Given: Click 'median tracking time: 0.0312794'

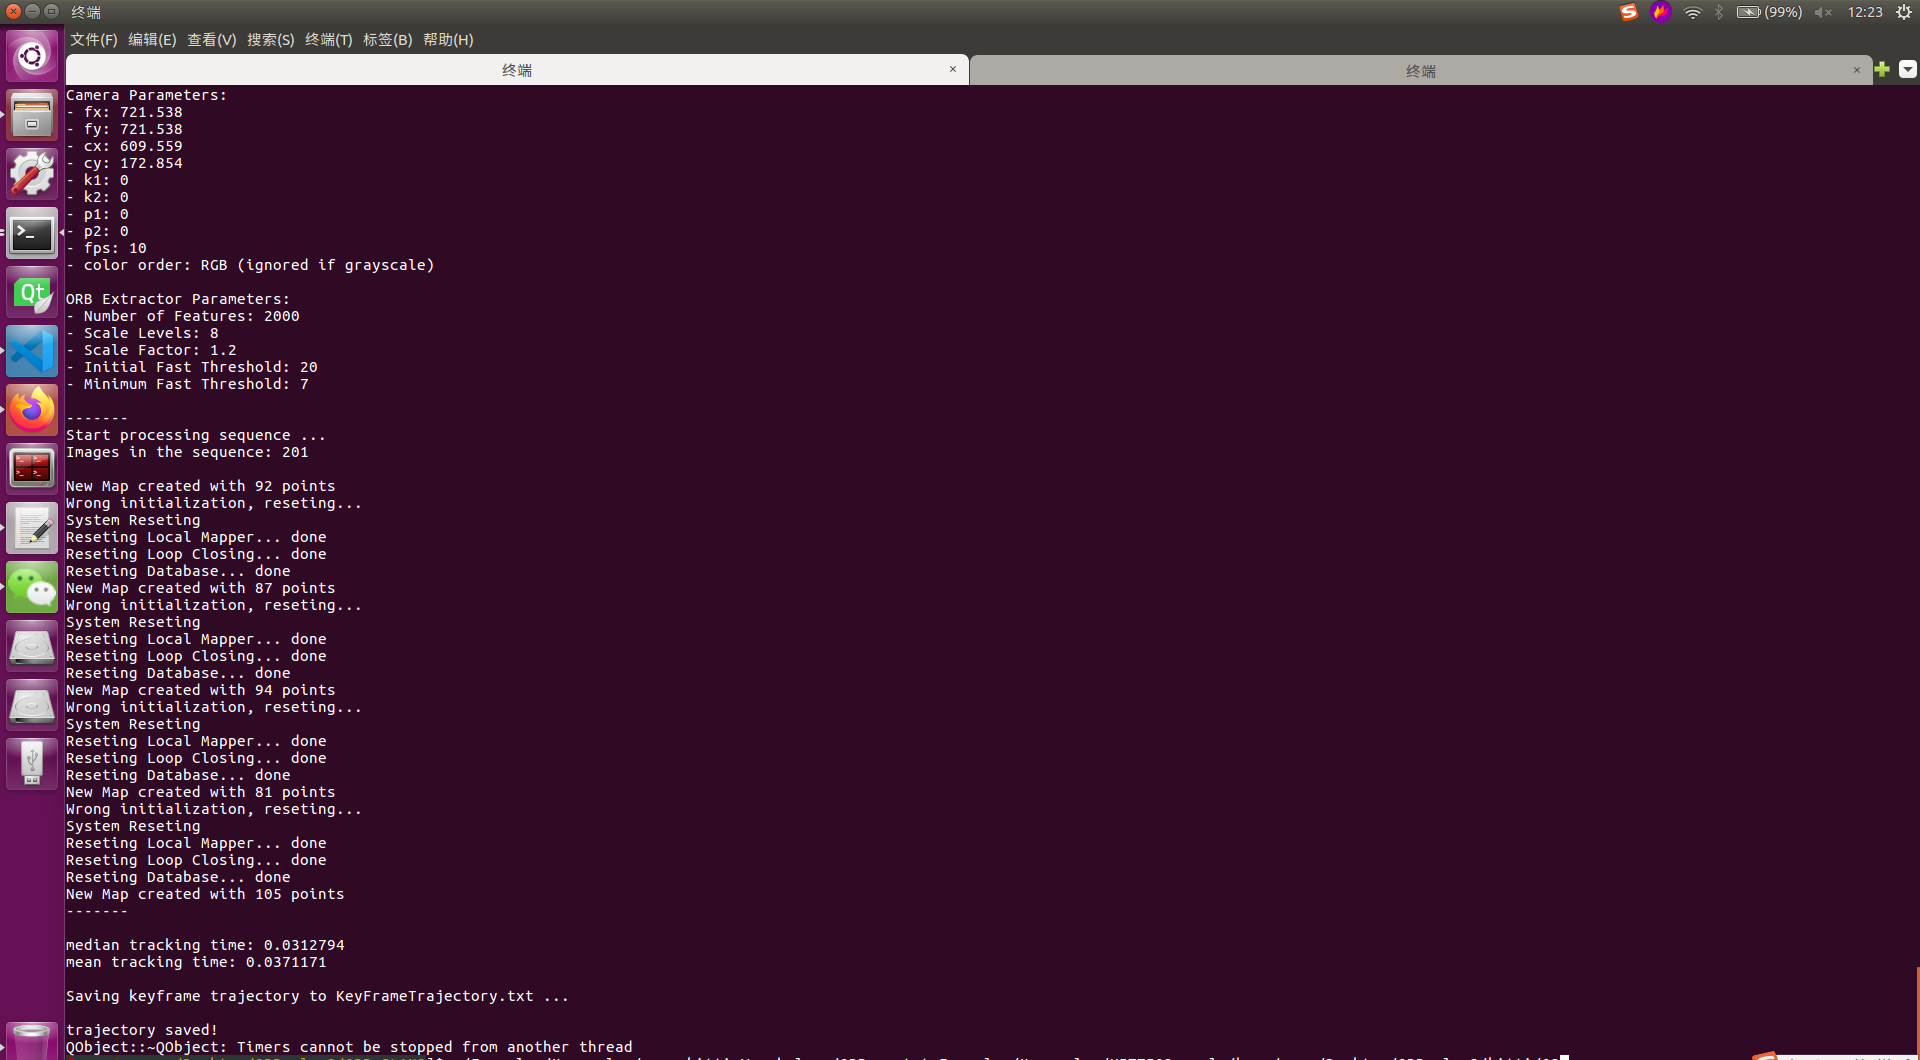Looking at the screenshot, I should pyautogui.click(x=205, y=945).
